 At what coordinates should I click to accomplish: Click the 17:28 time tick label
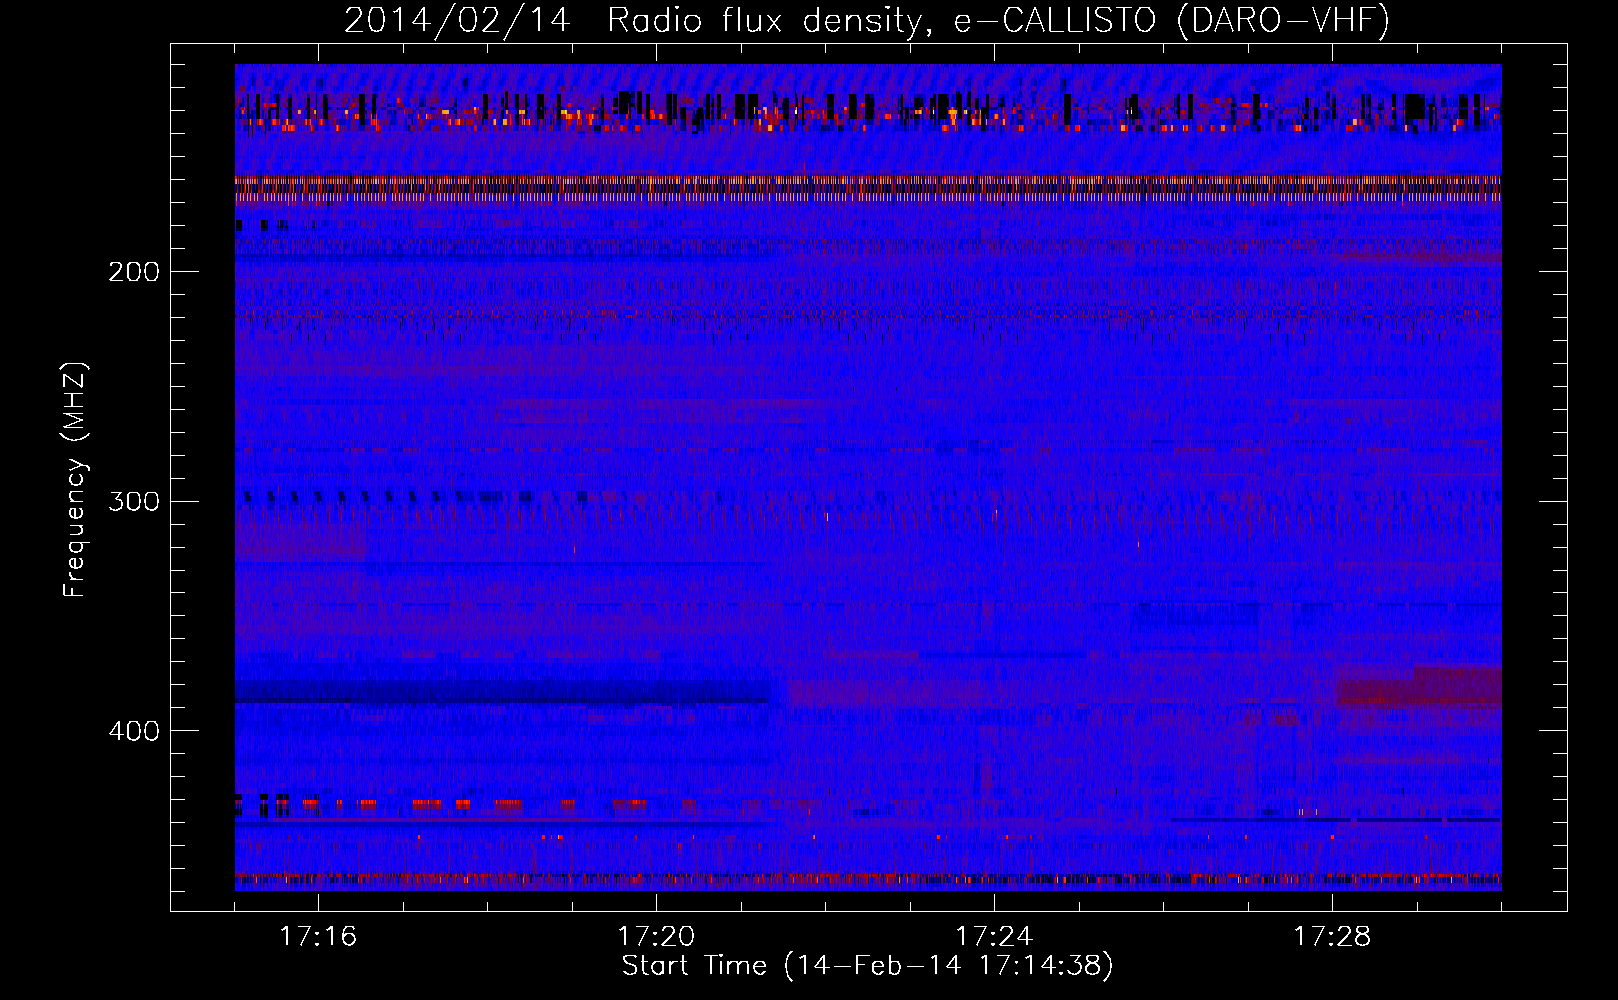1332,937
